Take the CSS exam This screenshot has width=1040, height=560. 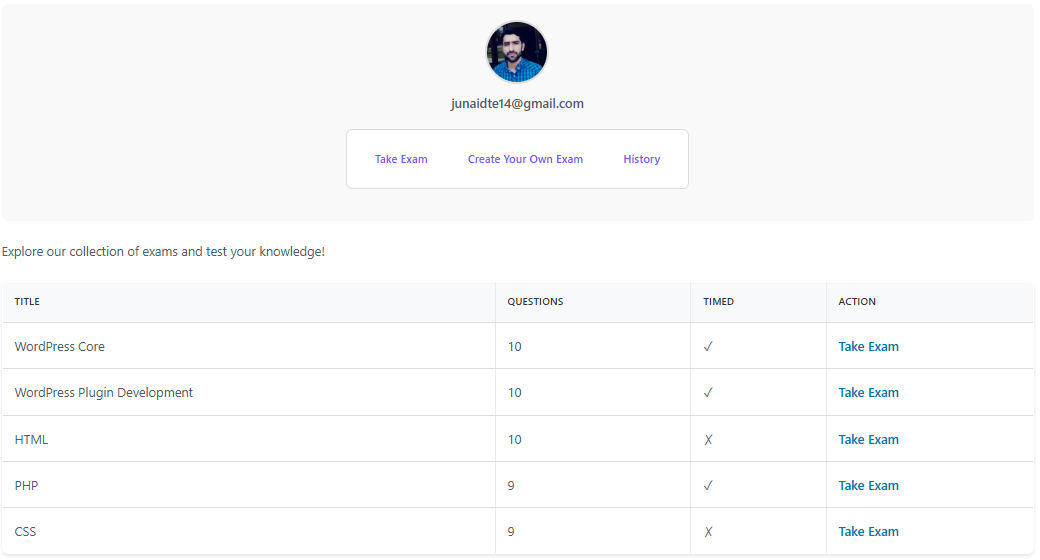coord(868,532)
